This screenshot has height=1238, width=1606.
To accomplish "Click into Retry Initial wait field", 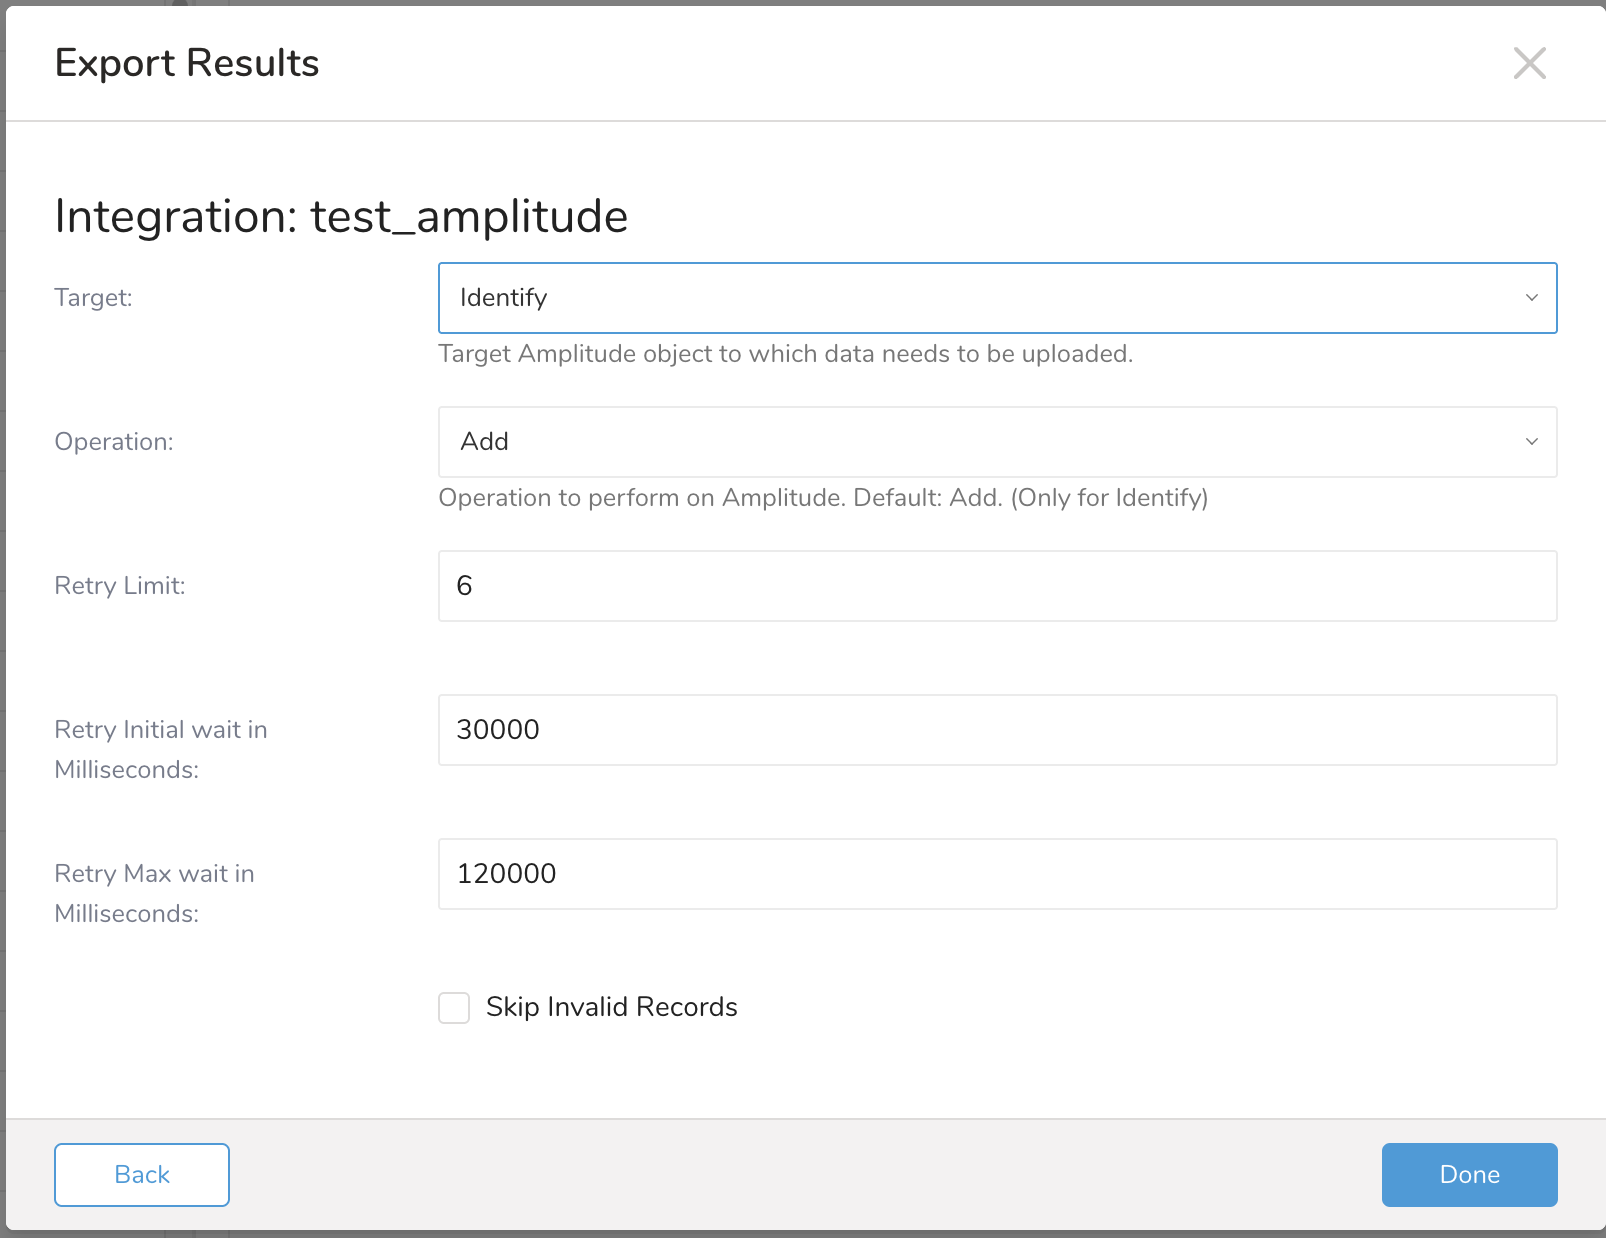I will coord(997,730).
